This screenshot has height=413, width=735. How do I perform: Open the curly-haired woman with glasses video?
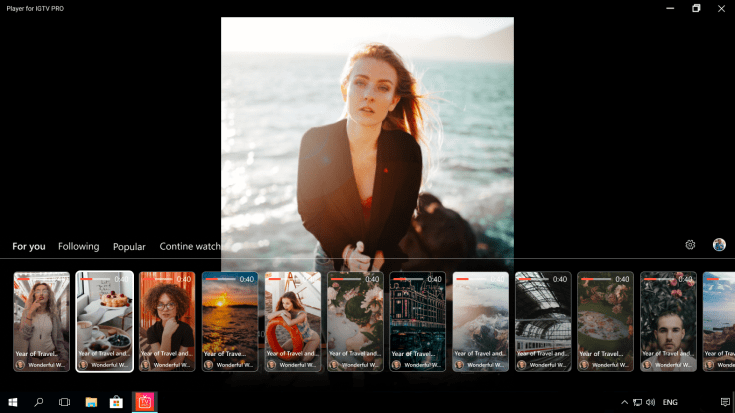tap(167, 321)
